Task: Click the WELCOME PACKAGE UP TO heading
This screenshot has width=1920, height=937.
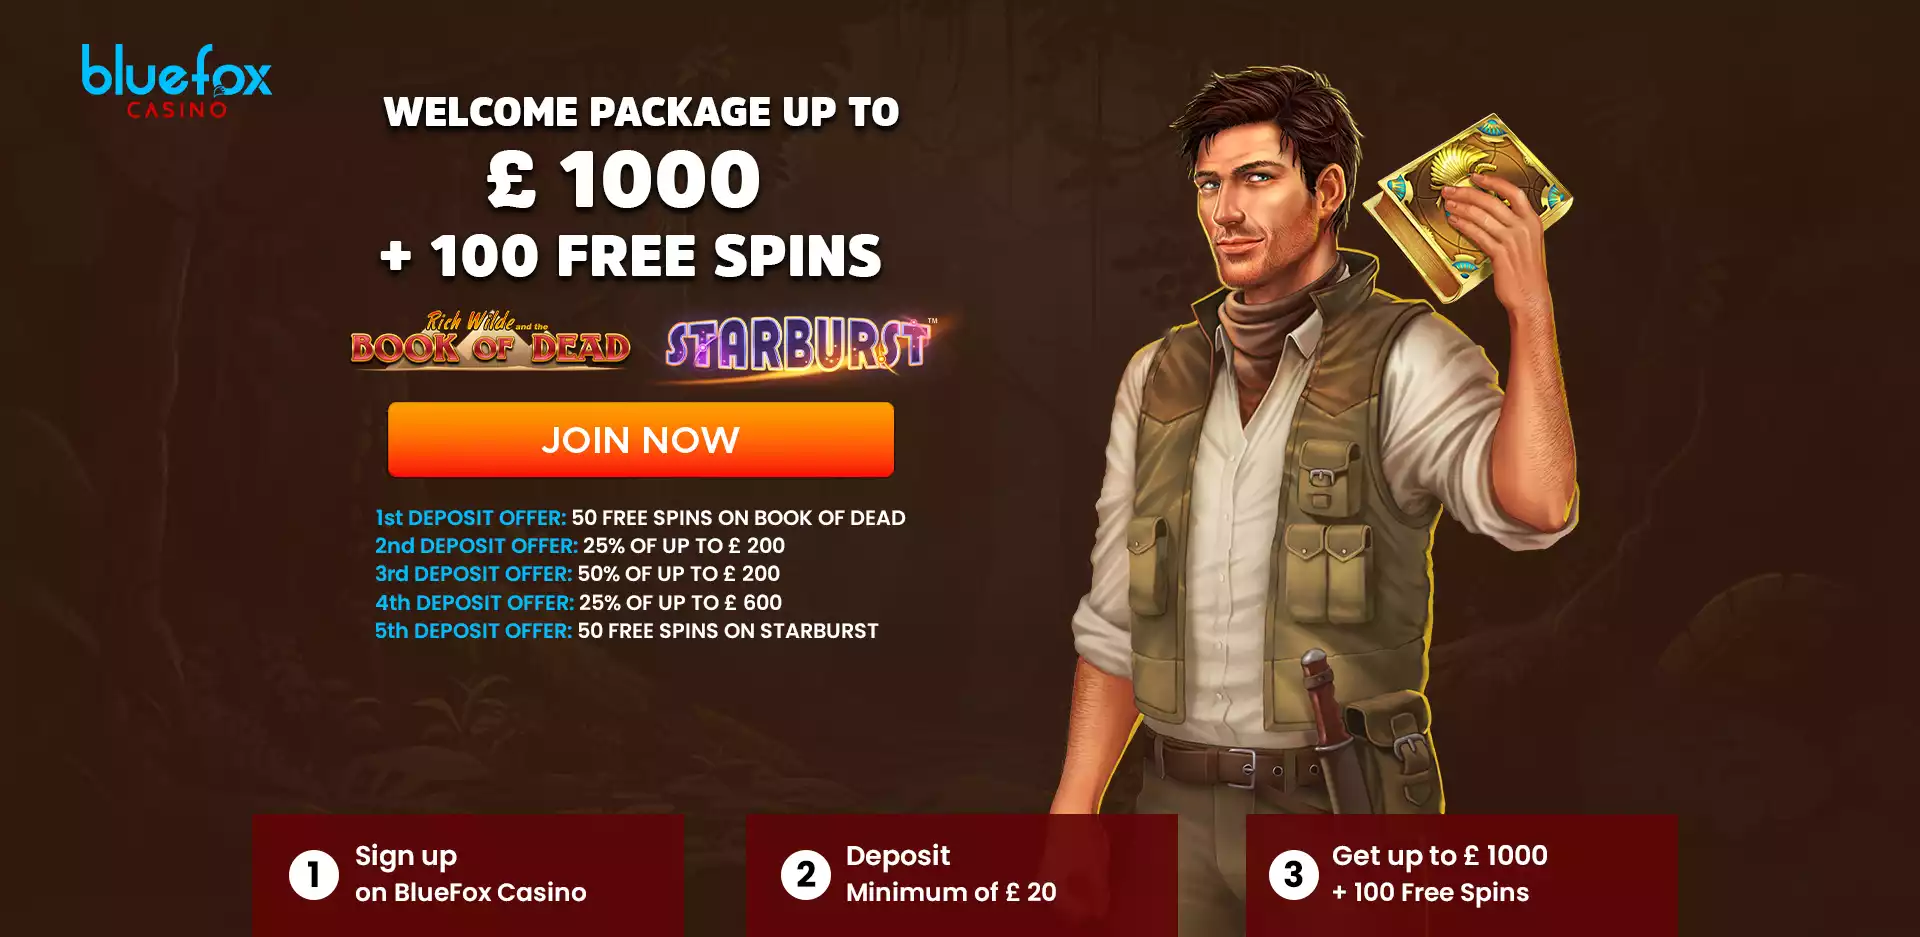Action: tap(641, 112)
